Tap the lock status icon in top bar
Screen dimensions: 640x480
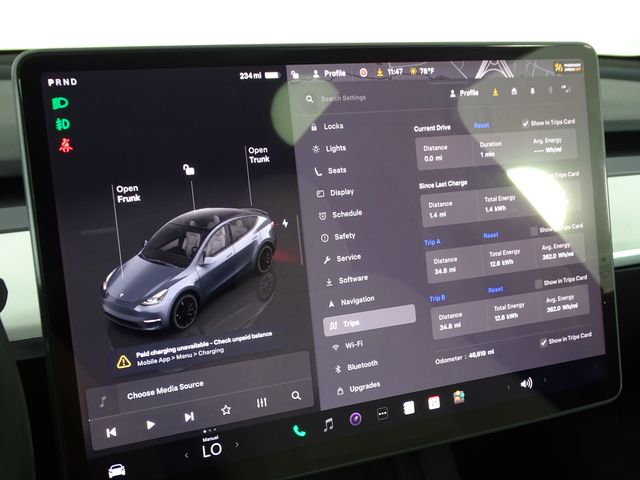[295, 75]
